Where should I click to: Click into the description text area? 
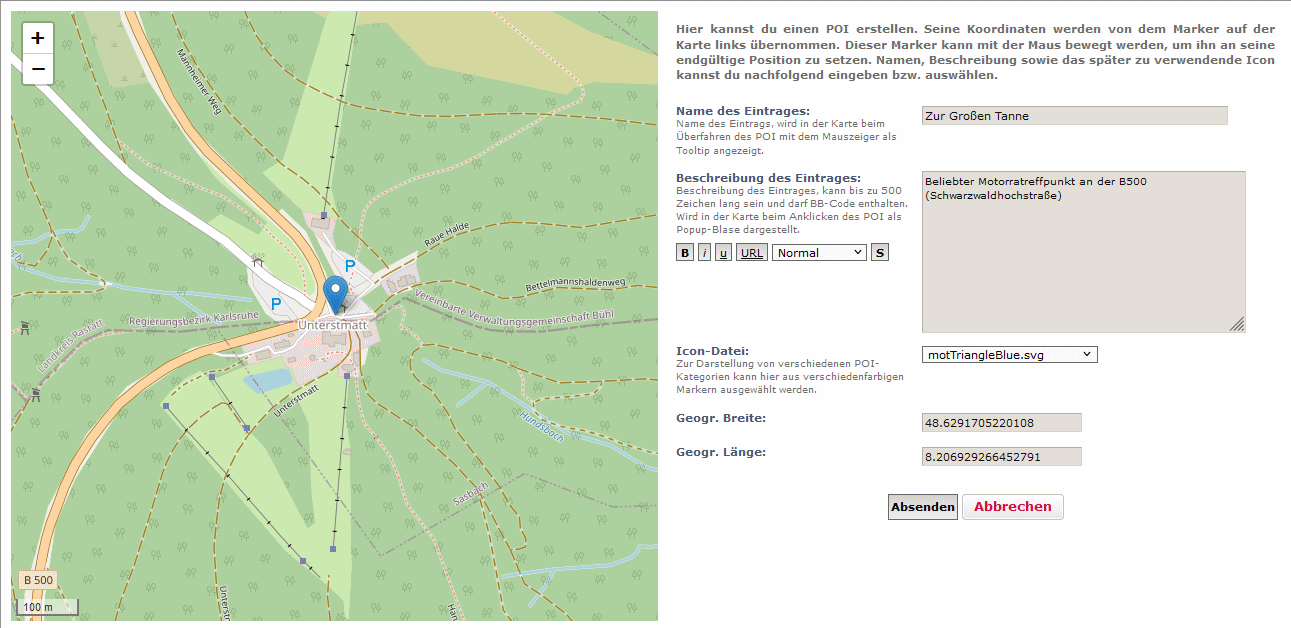tap(1083, 252)
